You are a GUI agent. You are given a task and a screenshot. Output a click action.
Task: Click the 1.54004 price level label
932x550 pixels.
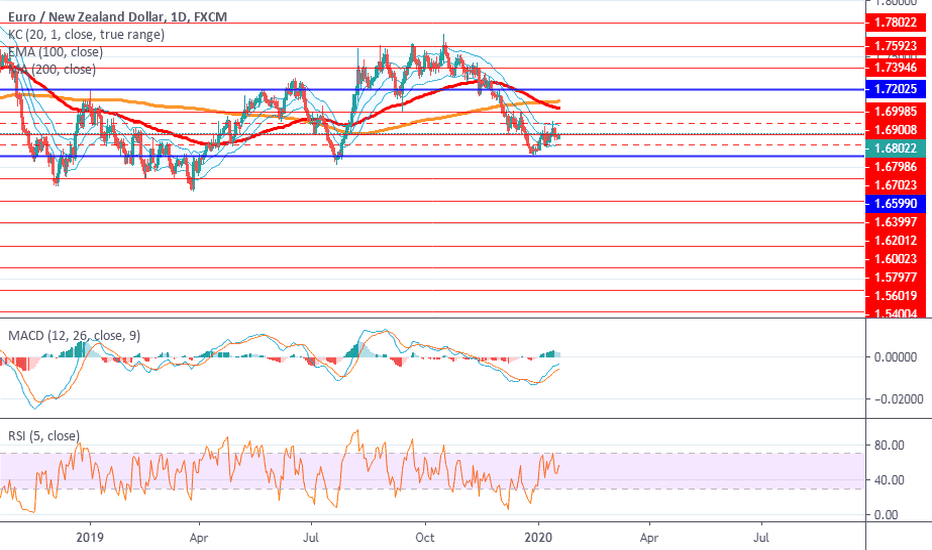point(897,314)
